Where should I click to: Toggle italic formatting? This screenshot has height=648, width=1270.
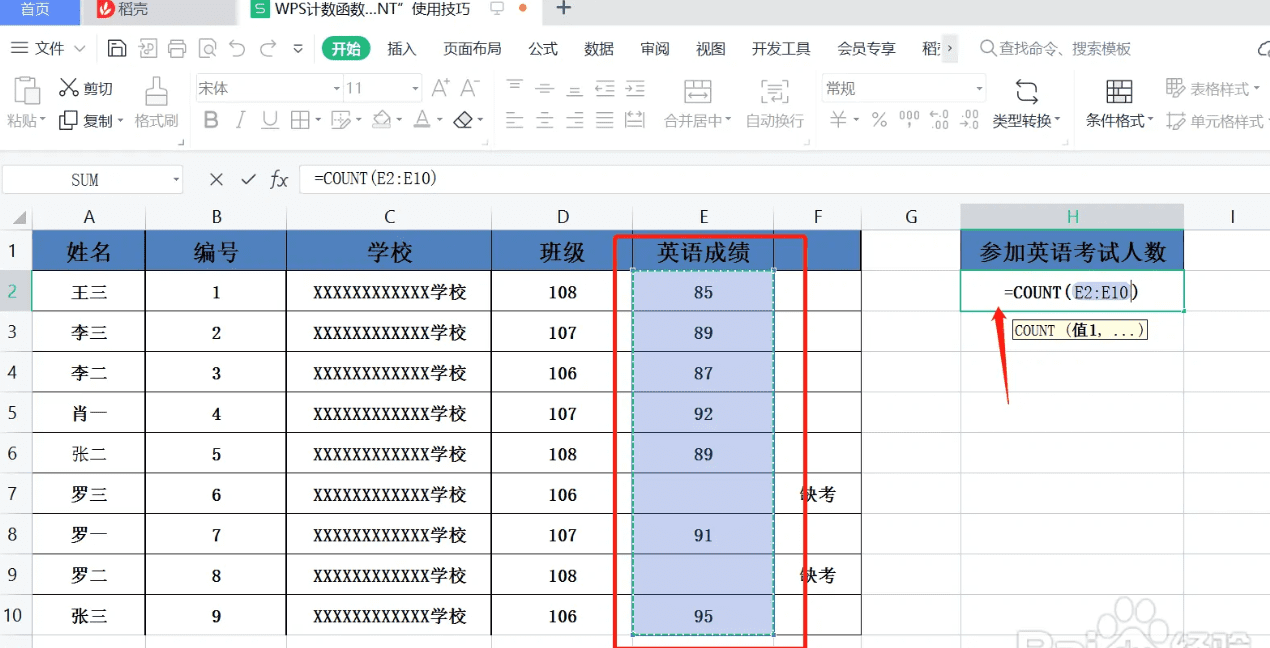pos(239,120)
